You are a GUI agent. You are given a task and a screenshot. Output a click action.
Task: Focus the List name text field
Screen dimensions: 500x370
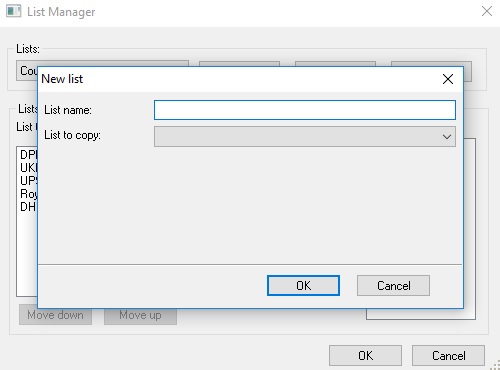pos(305,110)
